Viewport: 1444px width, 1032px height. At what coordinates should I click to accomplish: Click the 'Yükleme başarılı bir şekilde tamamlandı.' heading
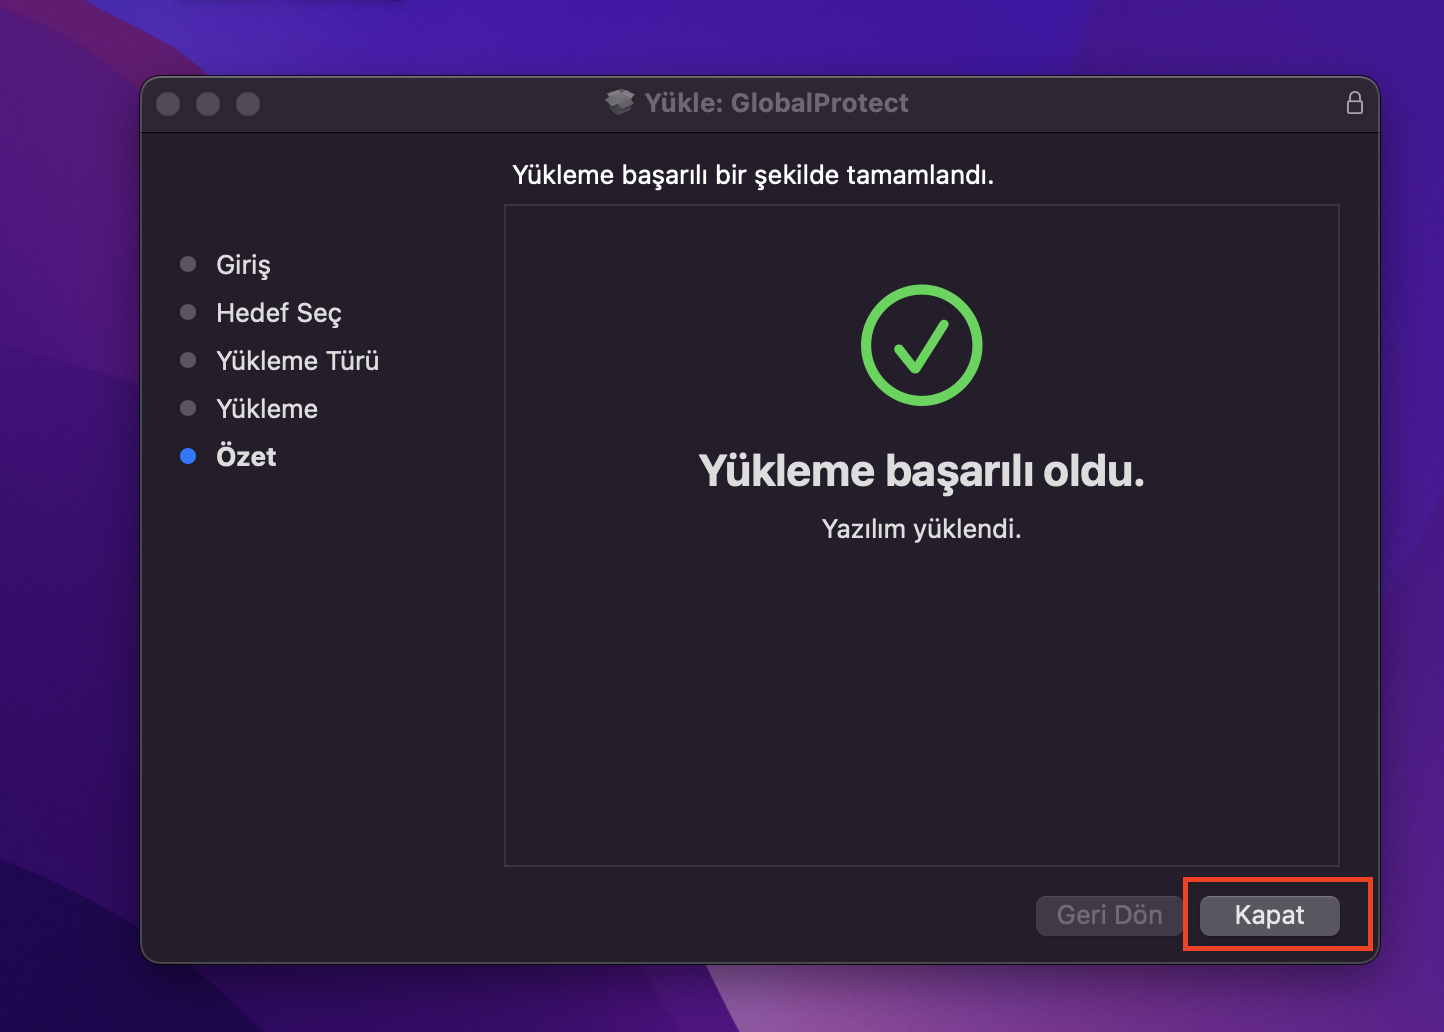(752, 176)
